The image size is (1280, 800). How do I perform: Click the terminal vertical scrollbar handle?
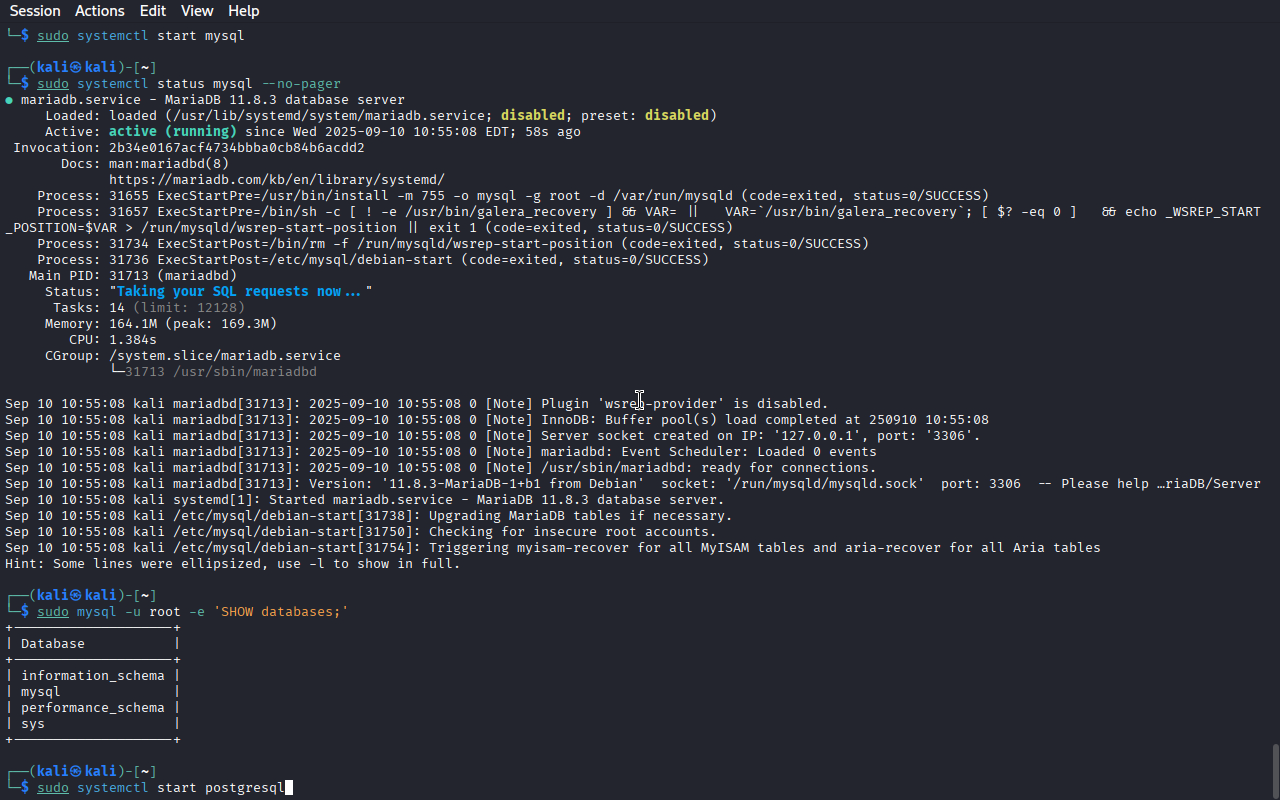tap(1275, 771)
